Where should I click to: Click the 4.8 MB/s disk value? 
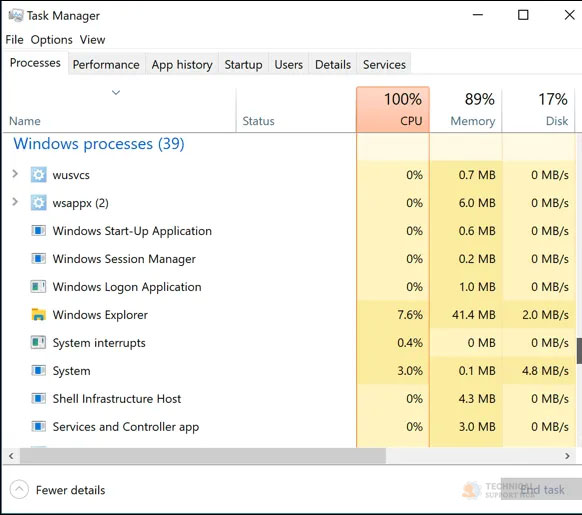[545, 371]
